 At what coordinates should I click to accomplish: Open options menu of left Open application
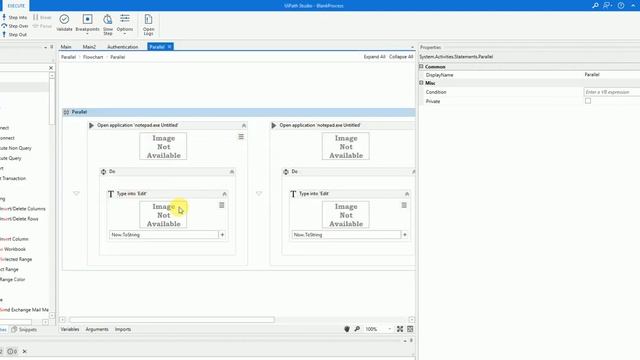(x=241, y=137)
